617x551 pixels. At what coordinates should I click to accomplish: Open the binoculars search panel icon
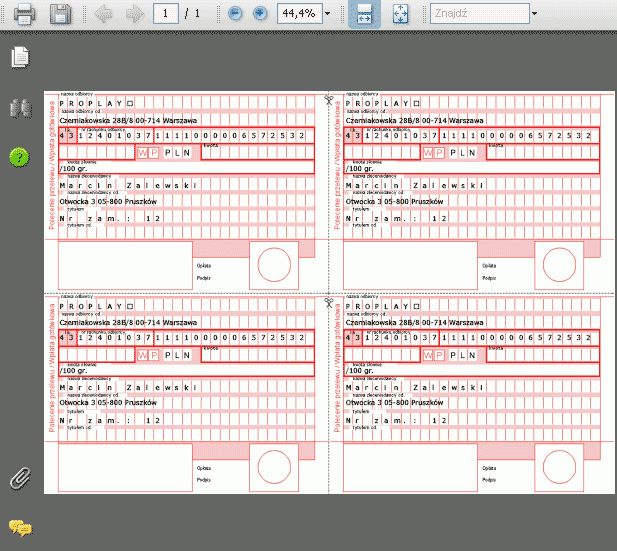20,108
